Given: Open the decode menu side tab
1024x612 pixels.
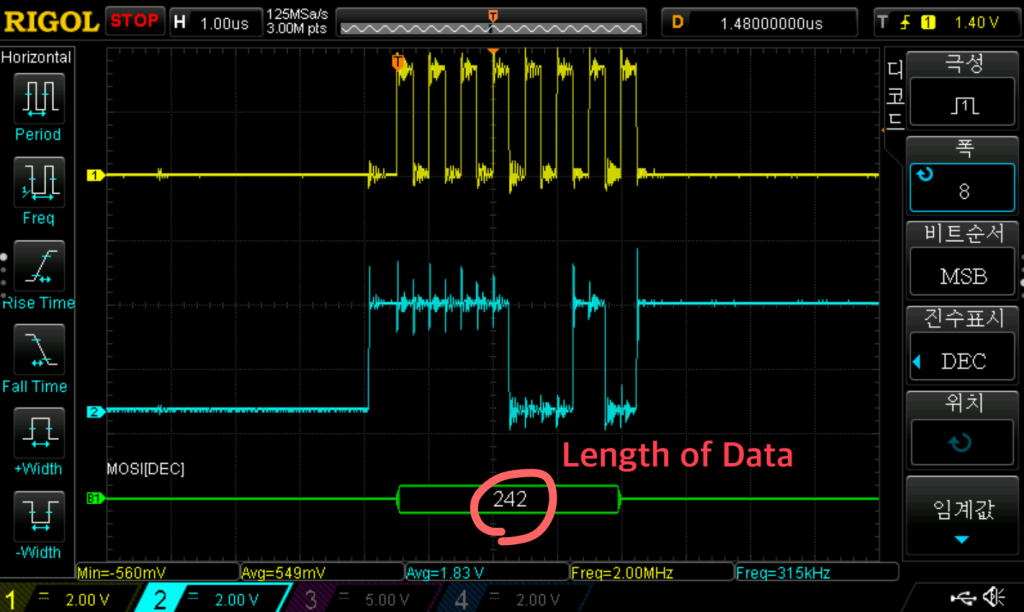Looking at the screenshot, I should [895, 93].
